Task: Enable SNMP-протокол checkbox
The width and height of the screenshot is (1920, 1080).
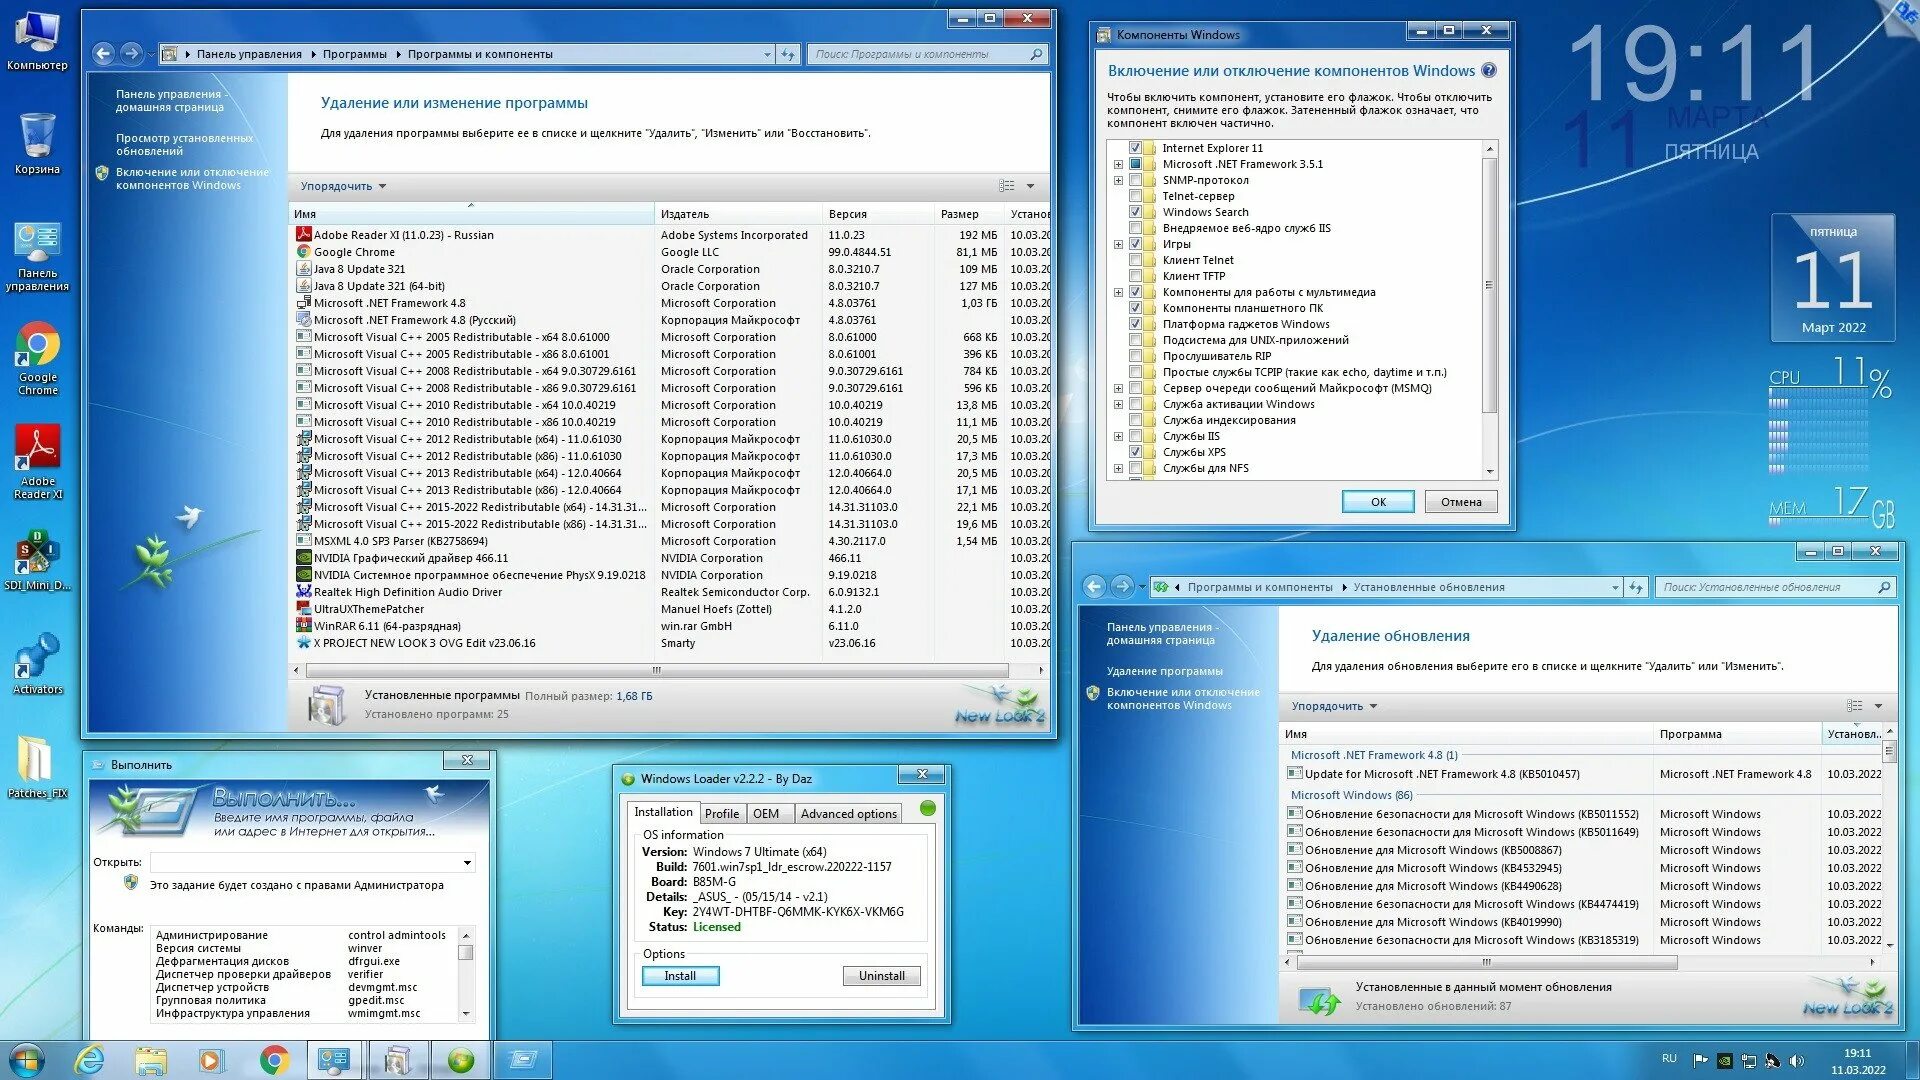Action: (x=1135, y=180)
